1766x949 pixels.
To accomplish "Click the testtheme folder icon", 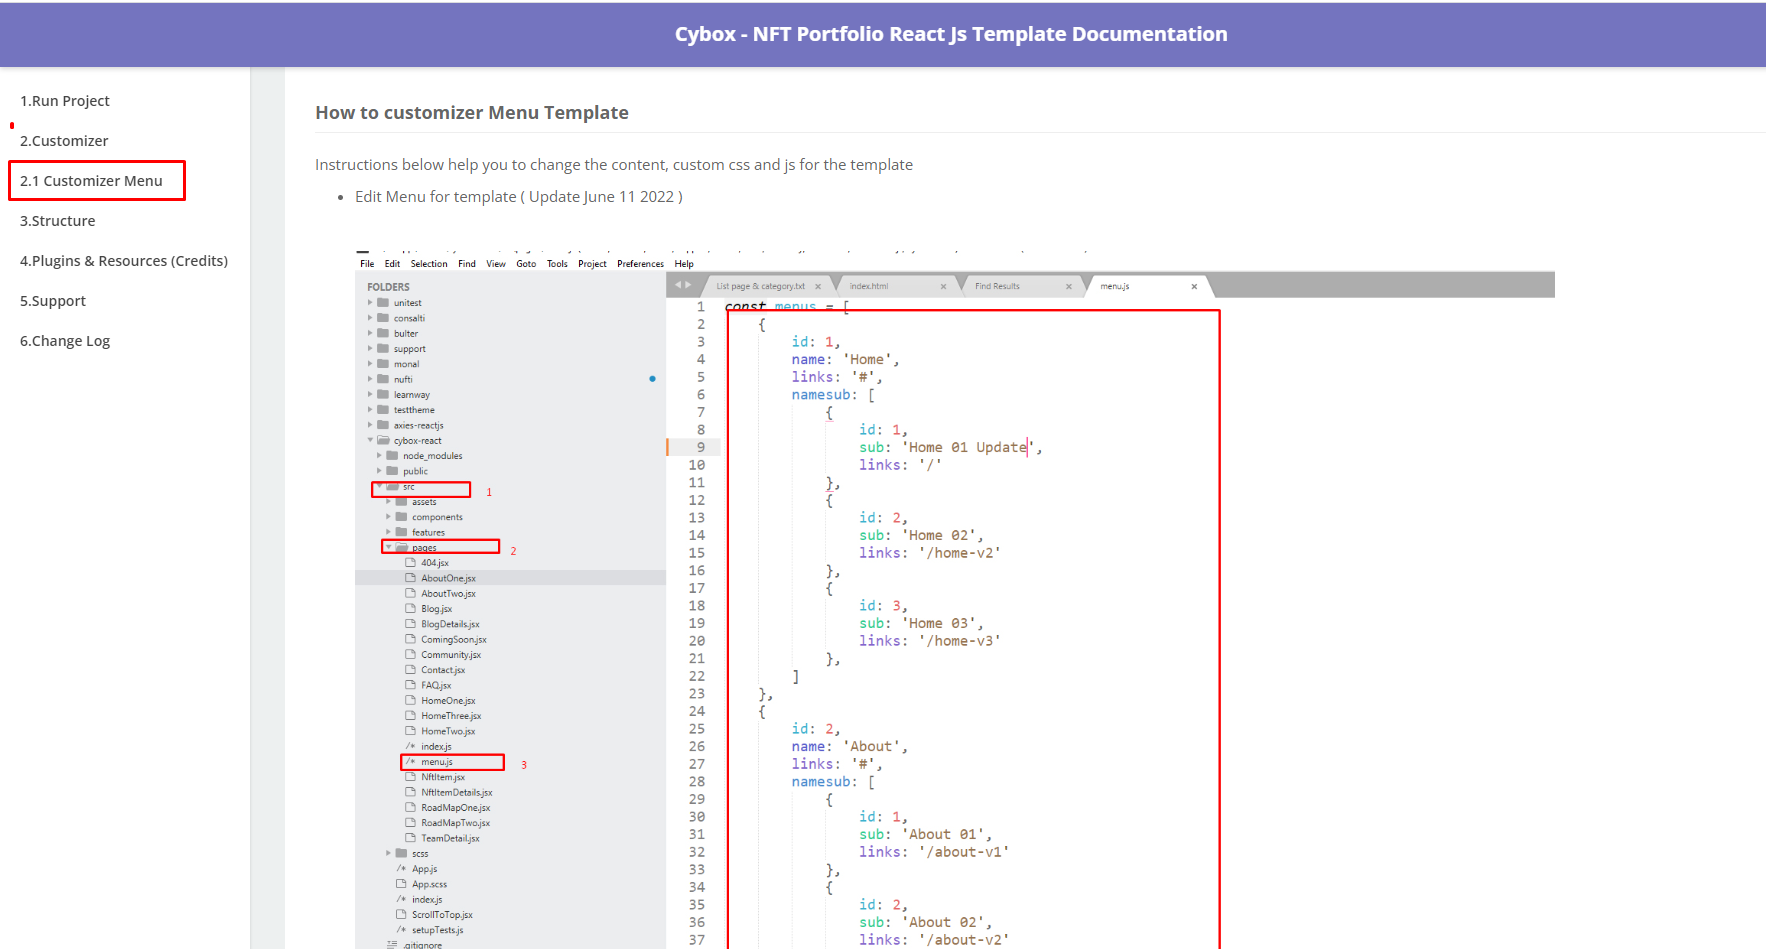I will click(383, 409).
